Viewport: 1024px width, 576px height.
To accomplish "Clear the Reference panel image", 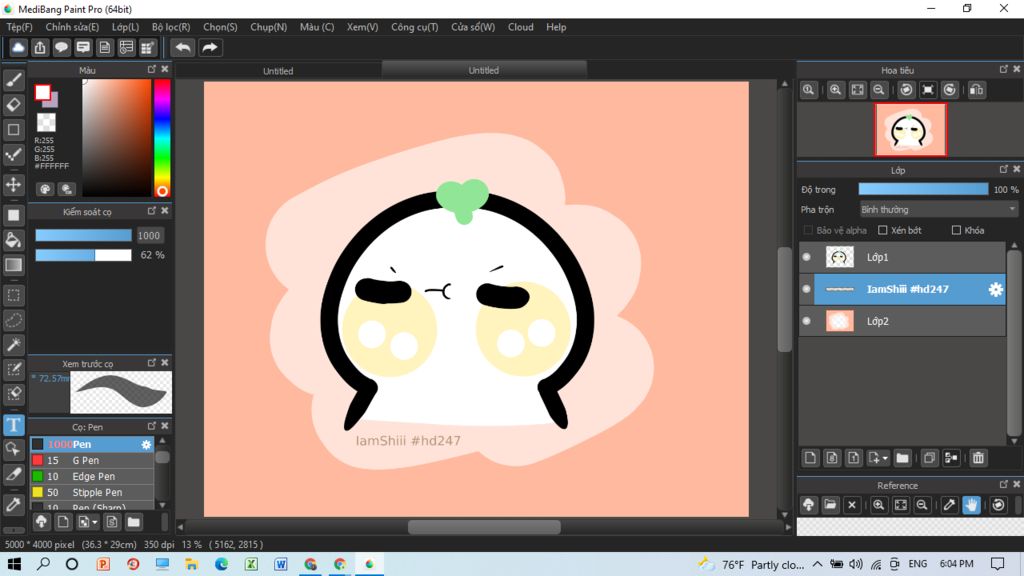I will 852,505.
